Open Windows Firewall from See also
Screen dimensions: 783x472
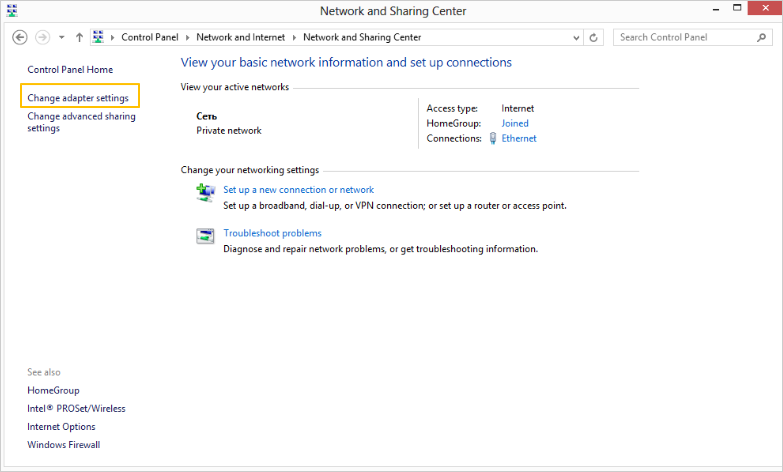pos(63,445)
